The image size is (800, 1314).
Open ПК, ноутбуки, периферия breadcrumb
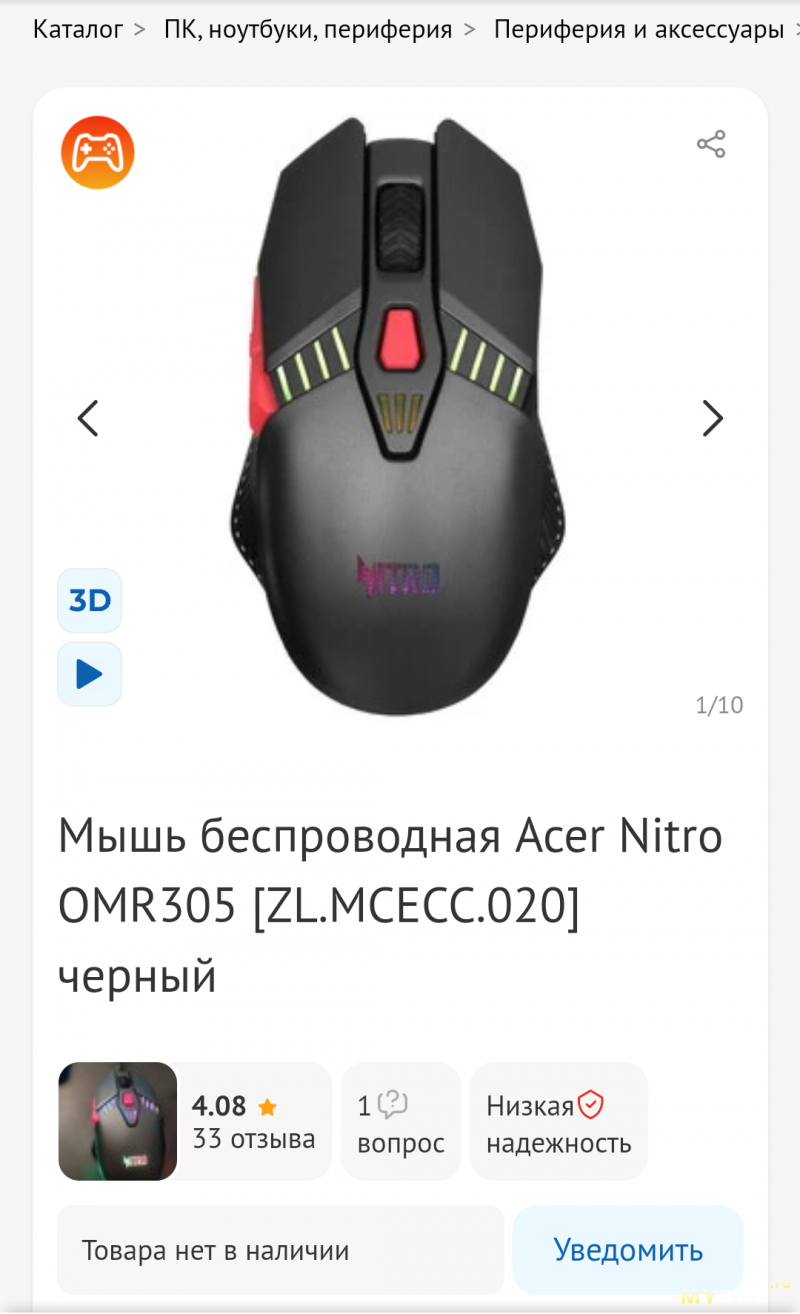[x=308, y=29]
